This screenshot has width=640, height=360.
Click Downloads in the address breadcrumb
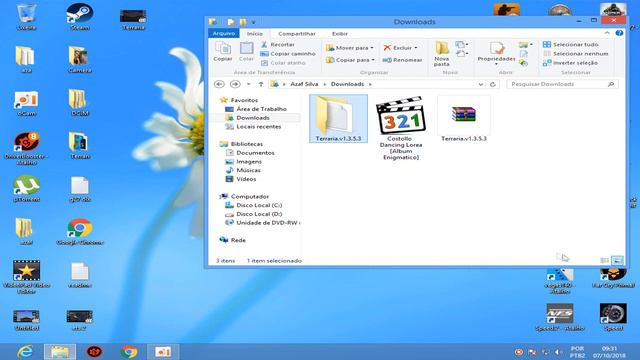[347, 84]
